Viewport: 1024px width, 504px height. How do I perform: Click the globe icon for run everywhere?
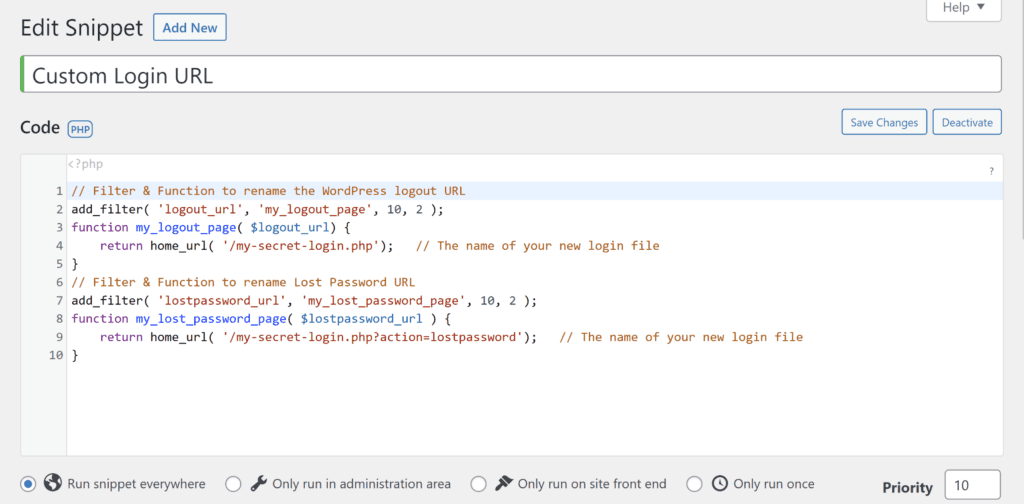coord(53,483)
